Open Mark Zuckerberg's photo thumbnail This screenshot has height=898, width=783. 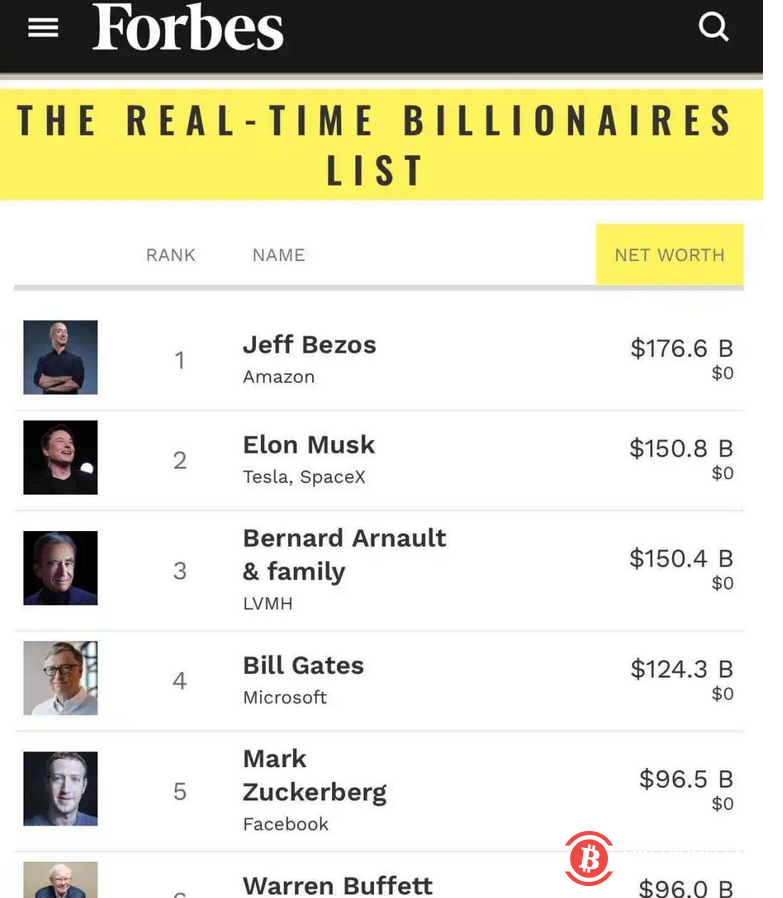click(x=61, y=788)
